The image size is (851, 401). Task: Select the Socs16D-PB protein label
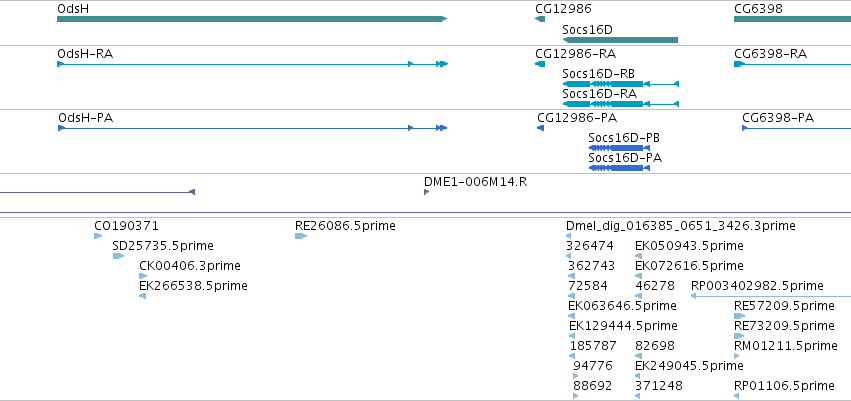coord(624,138)
